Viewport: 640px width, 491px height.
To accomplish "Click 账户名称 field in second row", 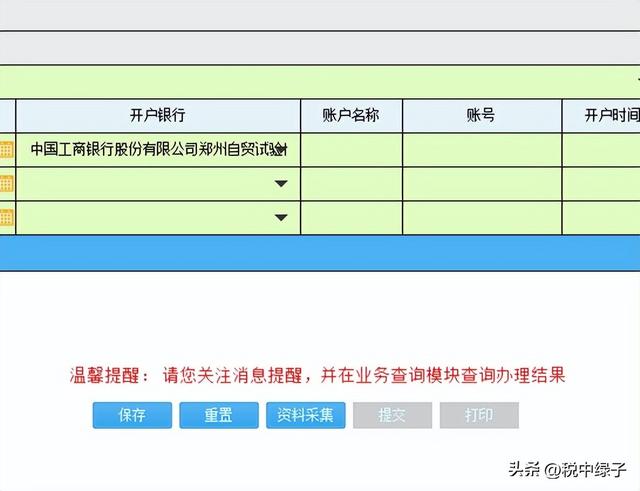I will pos(351,184).
